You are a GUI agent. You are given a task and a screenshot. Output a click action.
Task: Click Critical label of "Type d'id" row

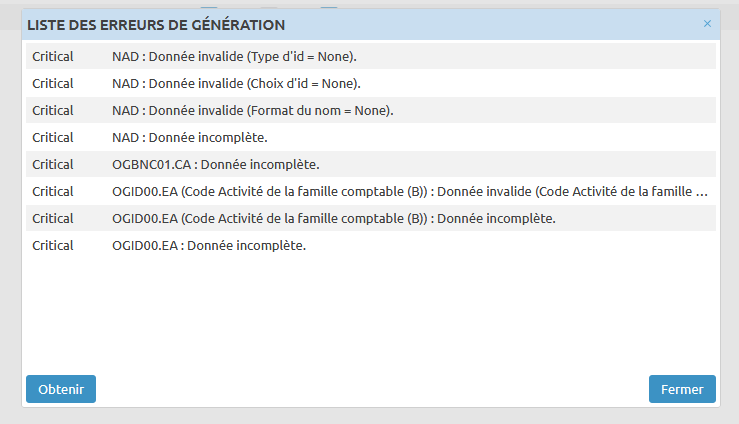(x=53, y=56)
